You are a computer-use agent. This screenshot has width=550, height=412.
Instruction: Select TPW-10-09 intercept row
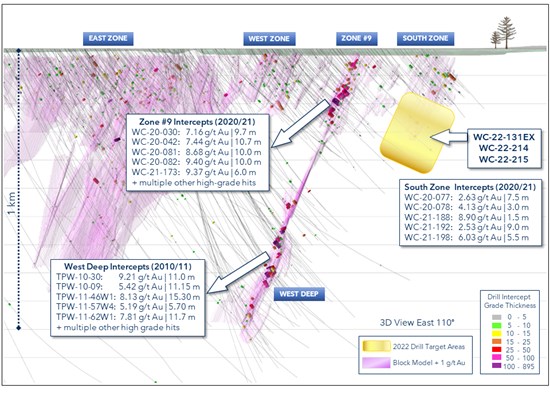128,287
